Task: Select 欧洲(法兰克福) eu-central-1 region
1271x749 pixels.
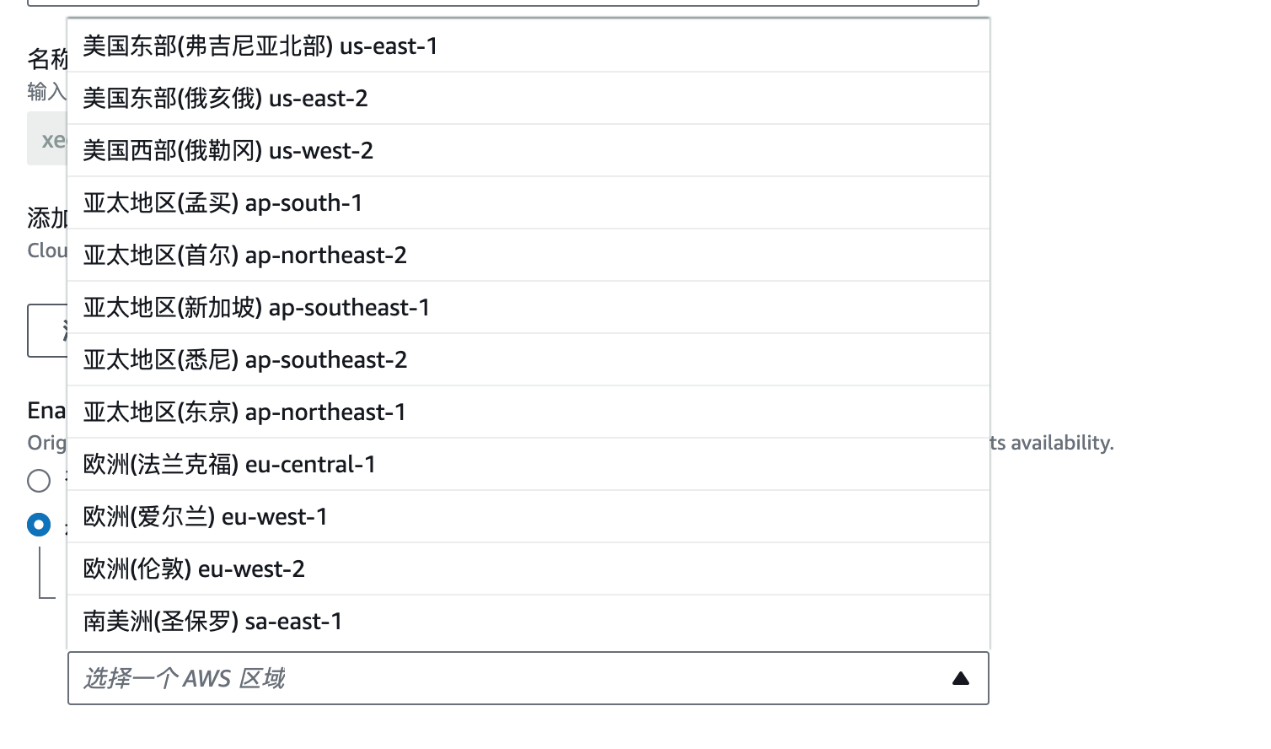Action: point(528,465)
